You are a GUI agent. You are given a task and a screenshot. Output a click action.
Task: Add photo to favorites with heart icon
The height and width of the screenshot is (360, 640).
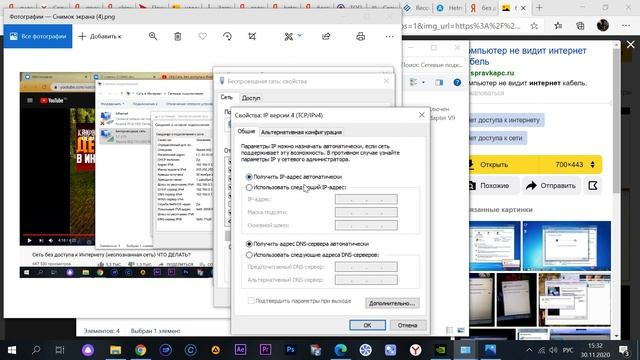coord(202,36)
